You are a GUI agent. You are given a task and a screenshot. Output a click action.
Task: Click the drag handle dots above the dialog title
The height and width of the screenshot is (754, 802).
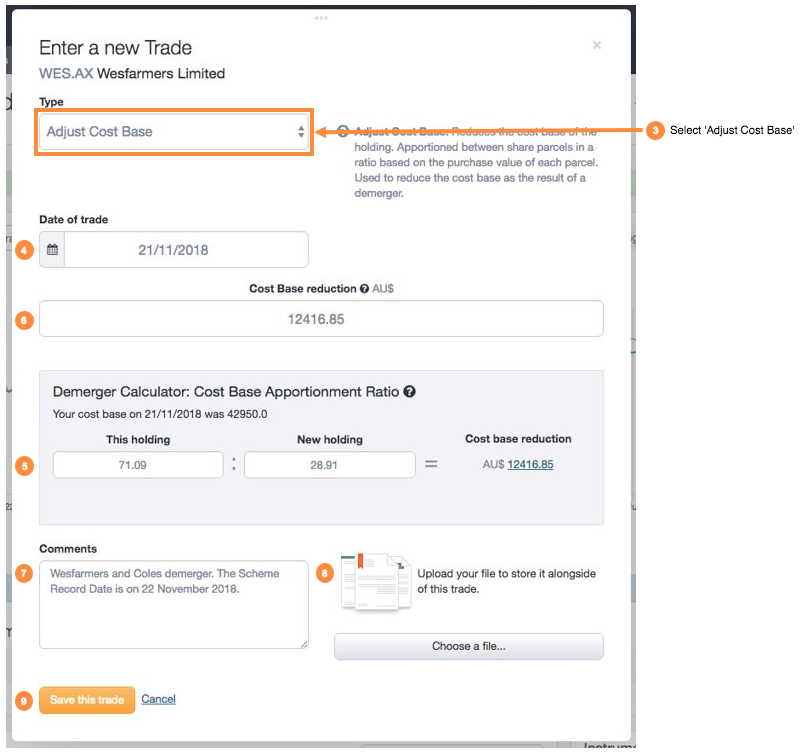pos(321,18)
